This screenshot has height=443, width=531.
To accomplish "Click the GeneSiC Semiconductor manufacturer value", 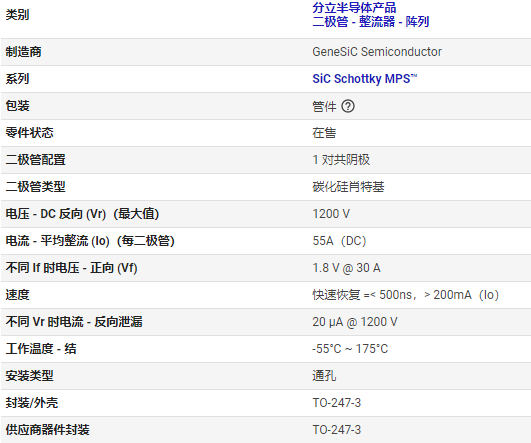I will point(377,52).
